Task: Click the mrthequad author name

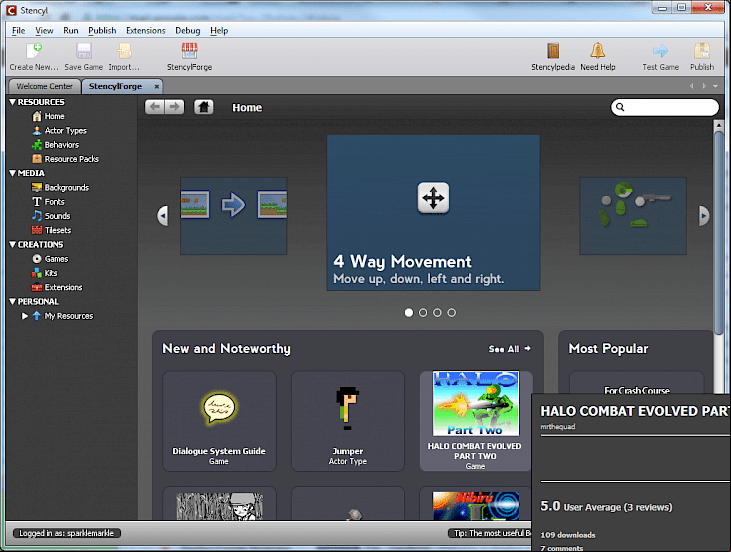Action: 558,427
